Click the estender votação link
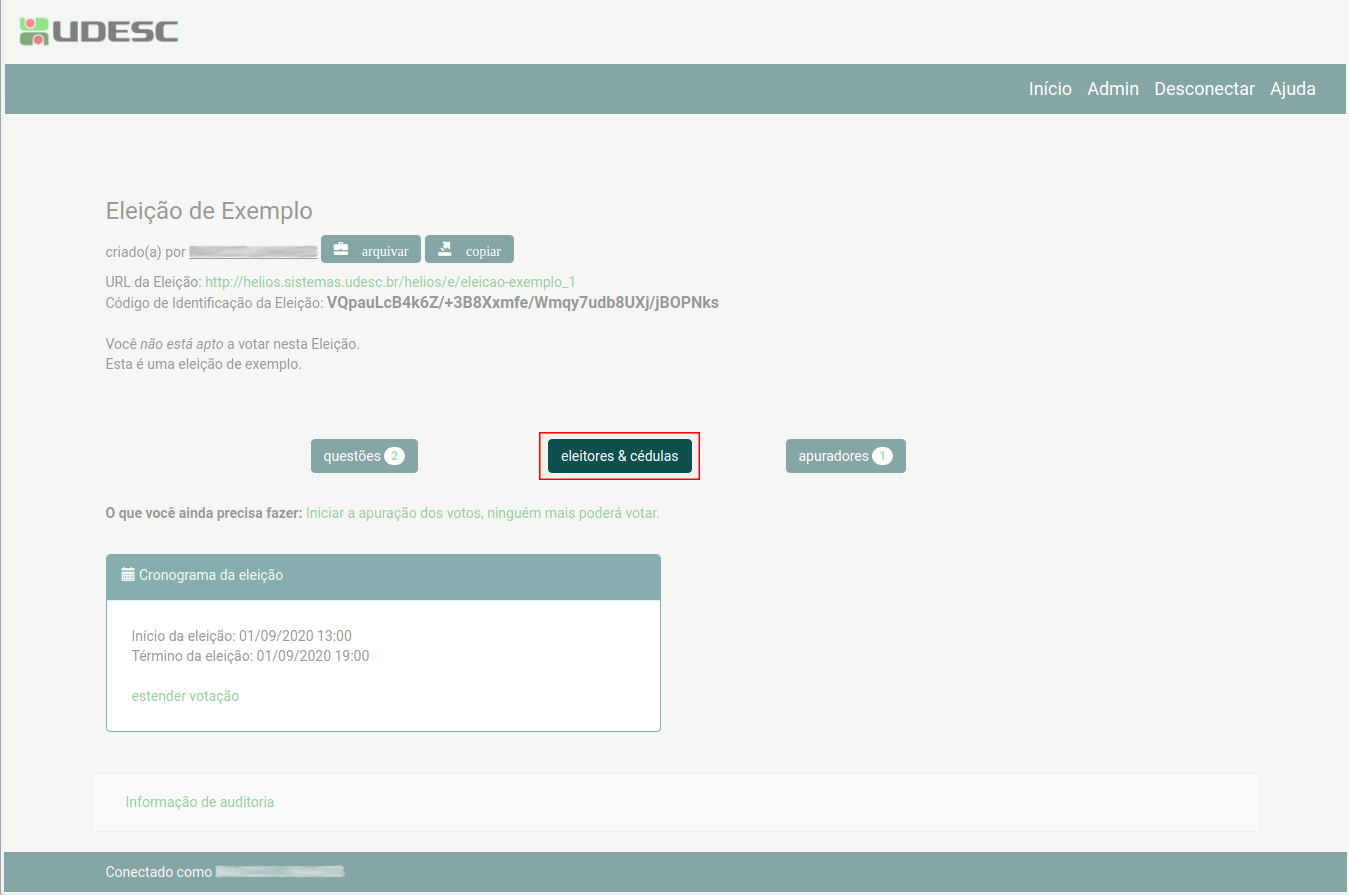Viewport: 1349px width, 895px height. coord(185,696)
